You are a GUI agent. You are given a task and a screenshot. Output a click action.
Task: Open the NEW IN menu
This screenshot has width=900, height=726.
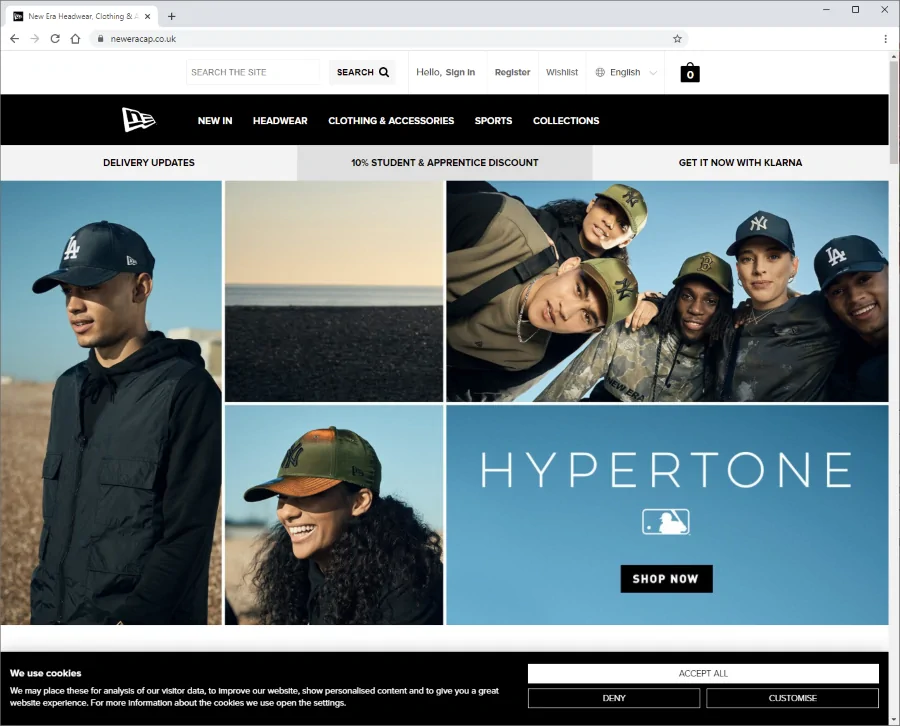[215, 121]
